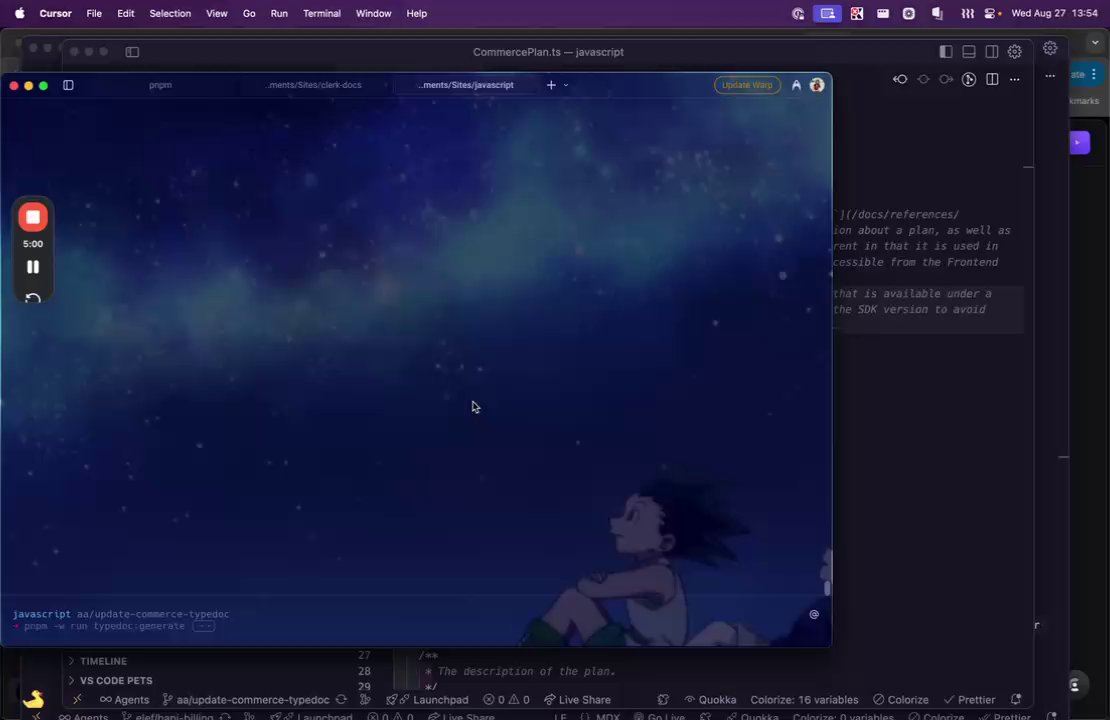Click the chevron dropdown at top right

coord(1095,42)
